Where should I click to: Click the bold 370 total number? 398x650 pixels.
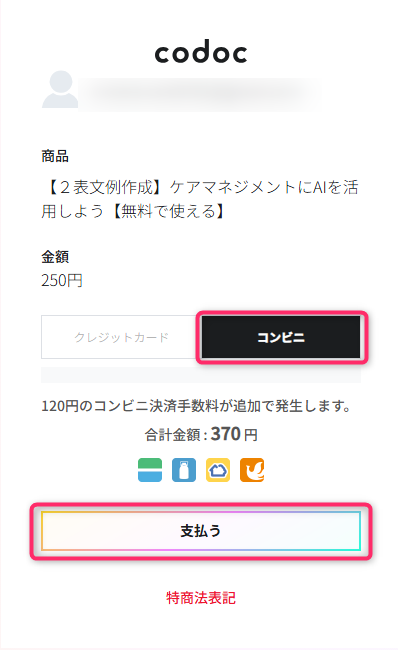point(226,434)
